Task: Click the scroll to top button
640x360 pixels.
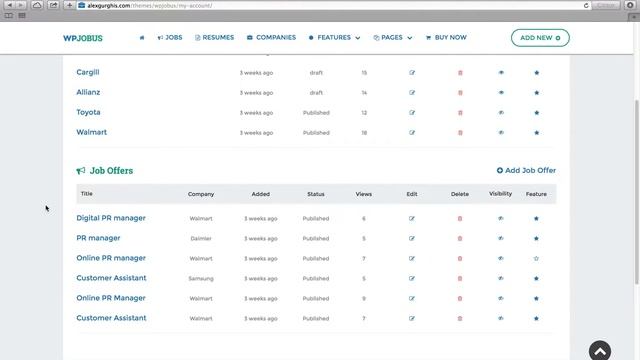Action: click(600, 350)
